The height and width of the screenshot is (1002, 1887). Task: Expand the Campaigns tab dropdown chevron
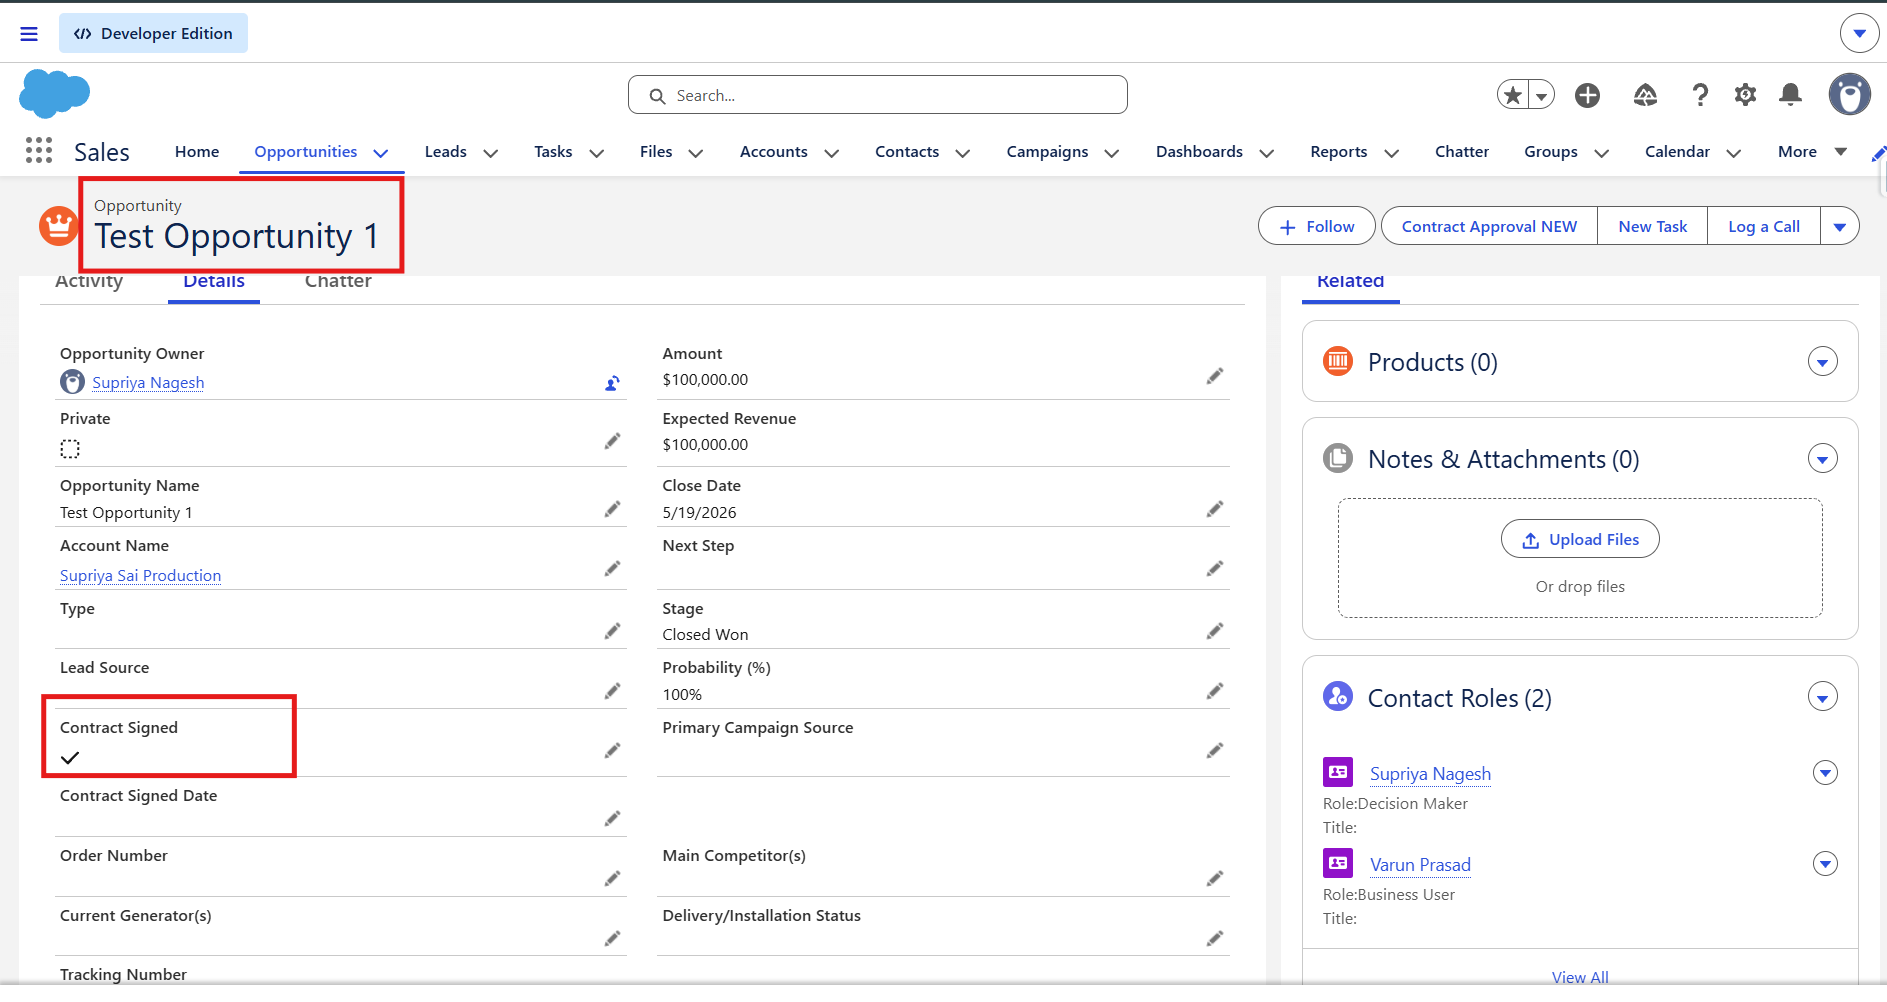1111,153
